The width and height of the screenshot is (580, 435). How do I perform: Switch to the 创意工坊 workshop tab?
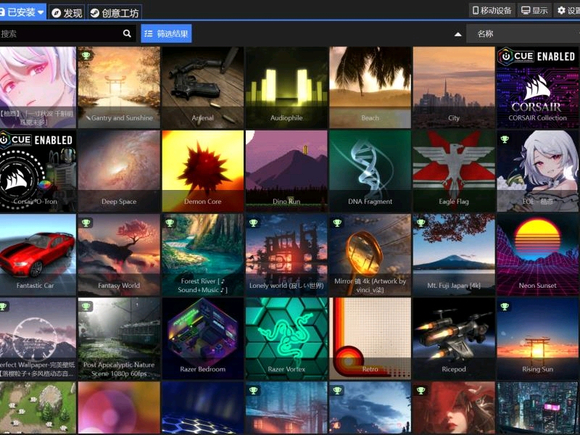pyautogui.click(x=115, y=13)
